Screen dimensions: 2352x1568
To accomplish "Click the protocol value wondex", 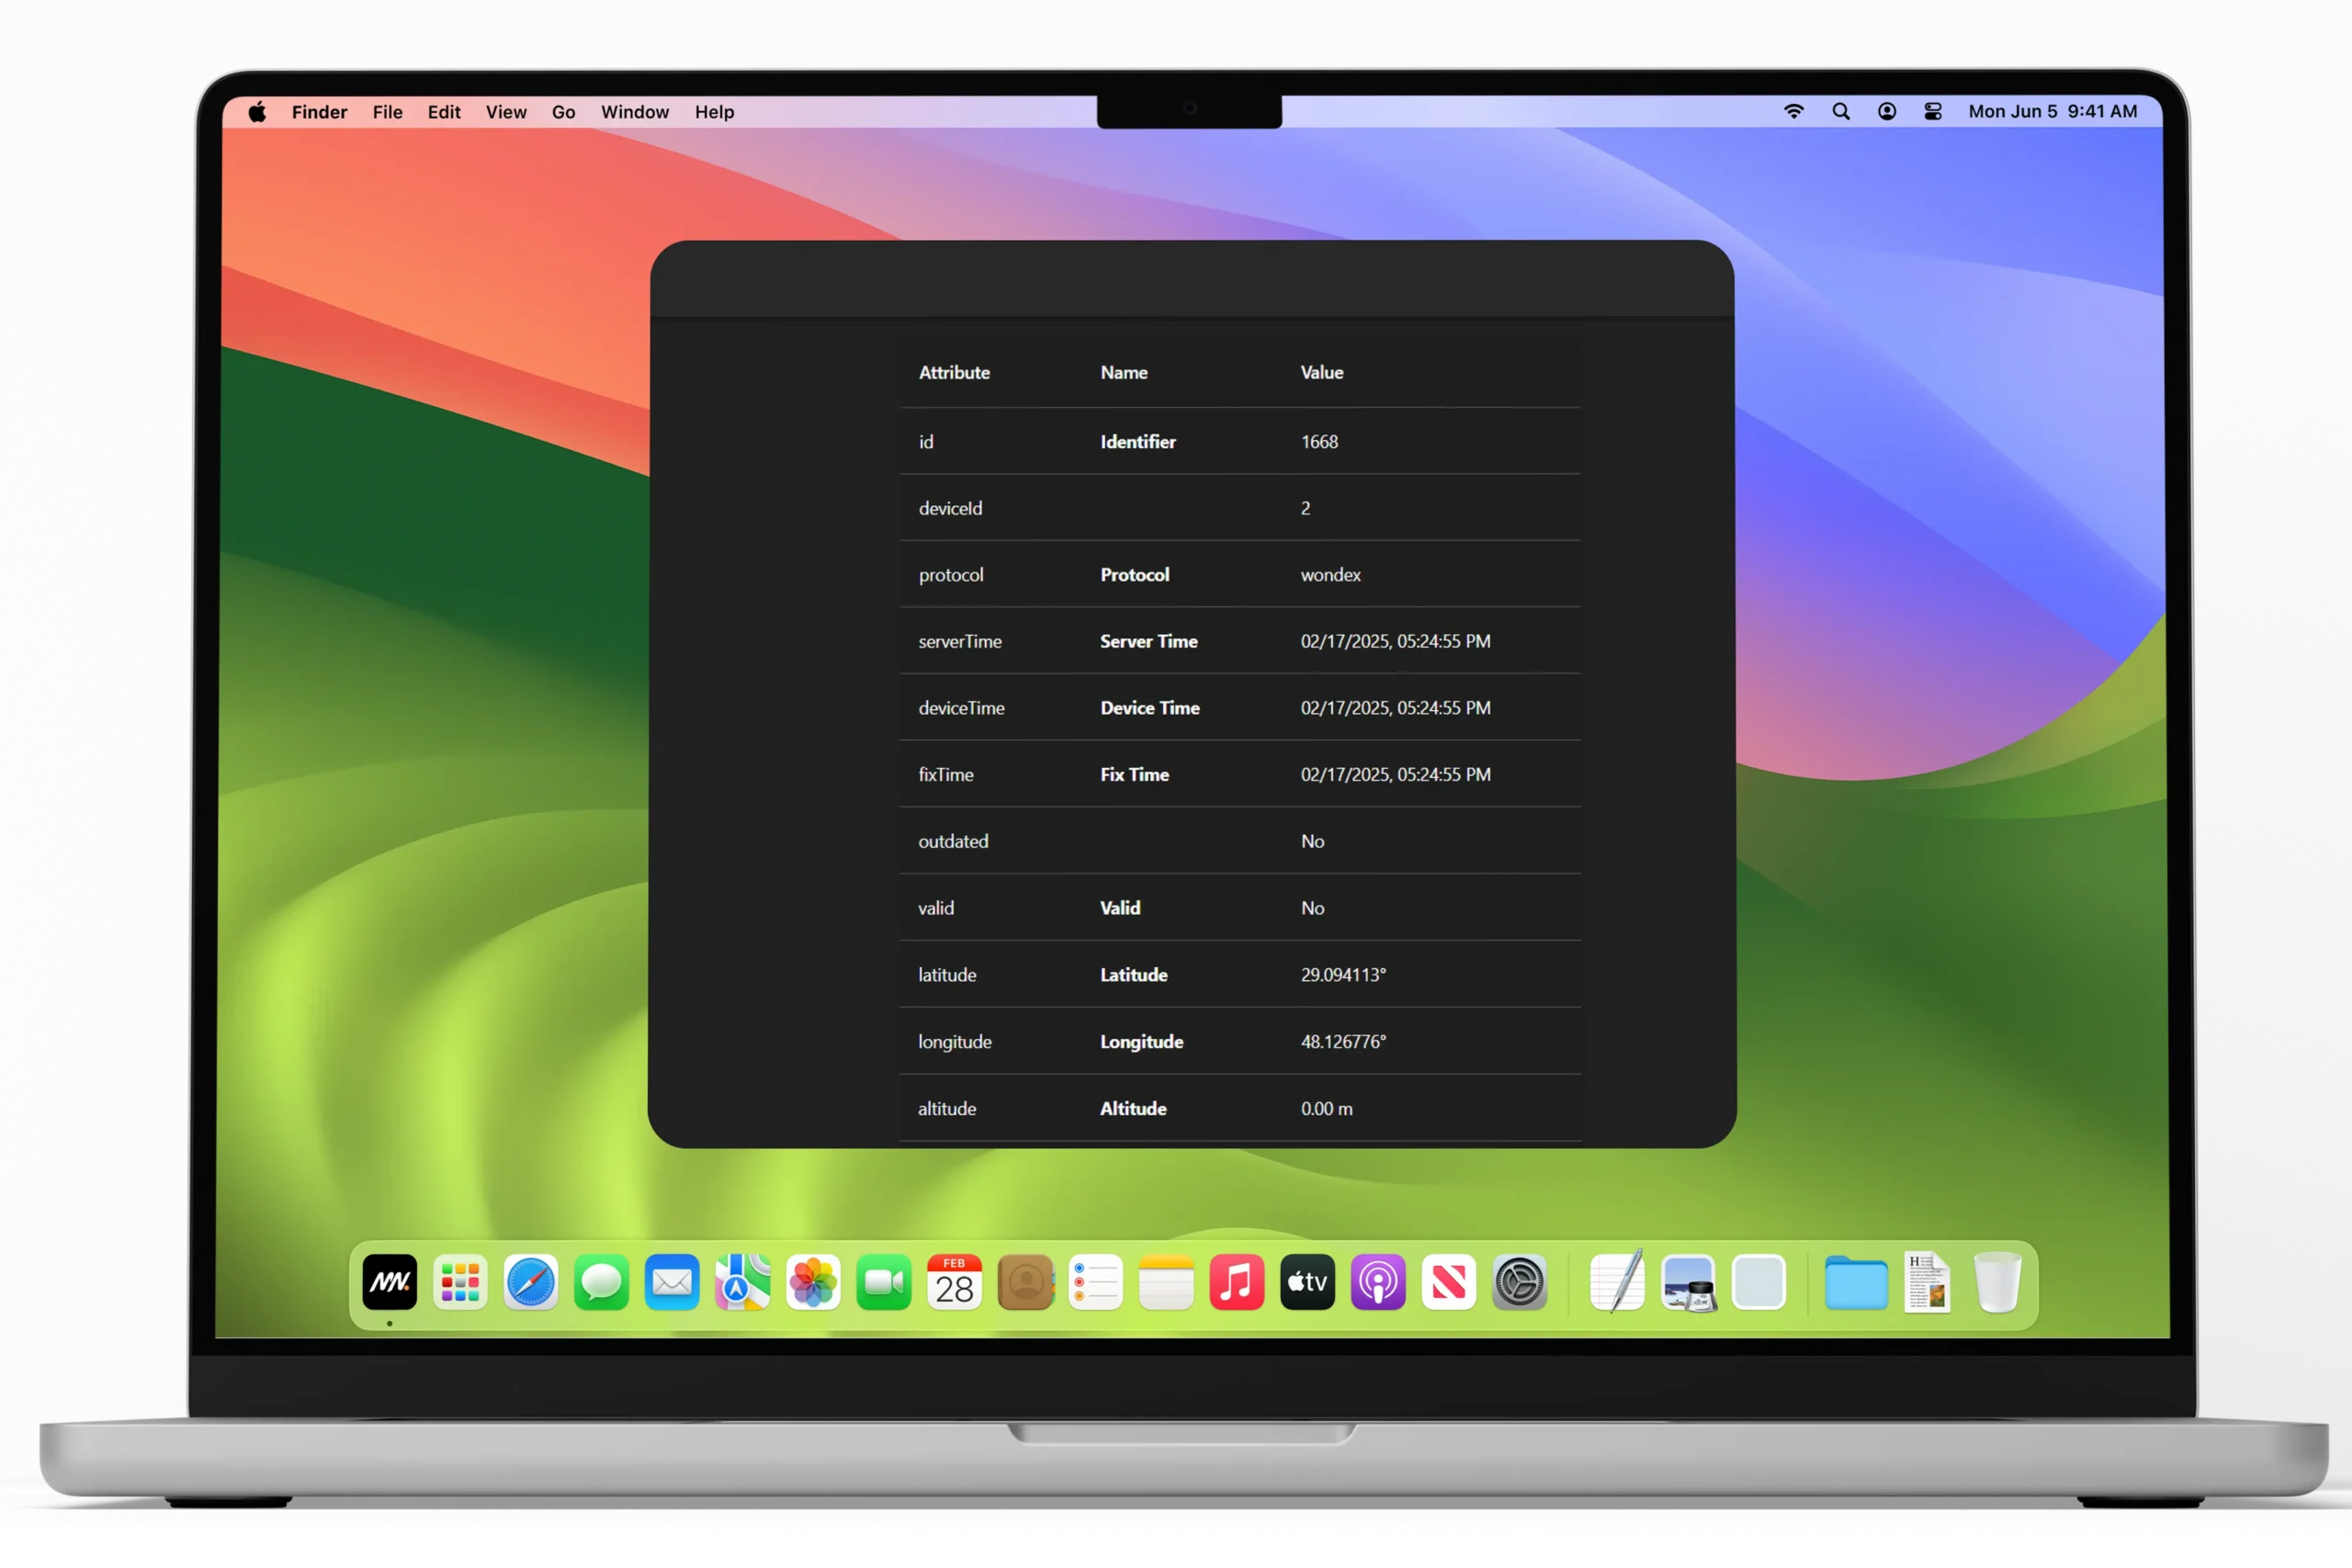I will tap(1330, 575).
